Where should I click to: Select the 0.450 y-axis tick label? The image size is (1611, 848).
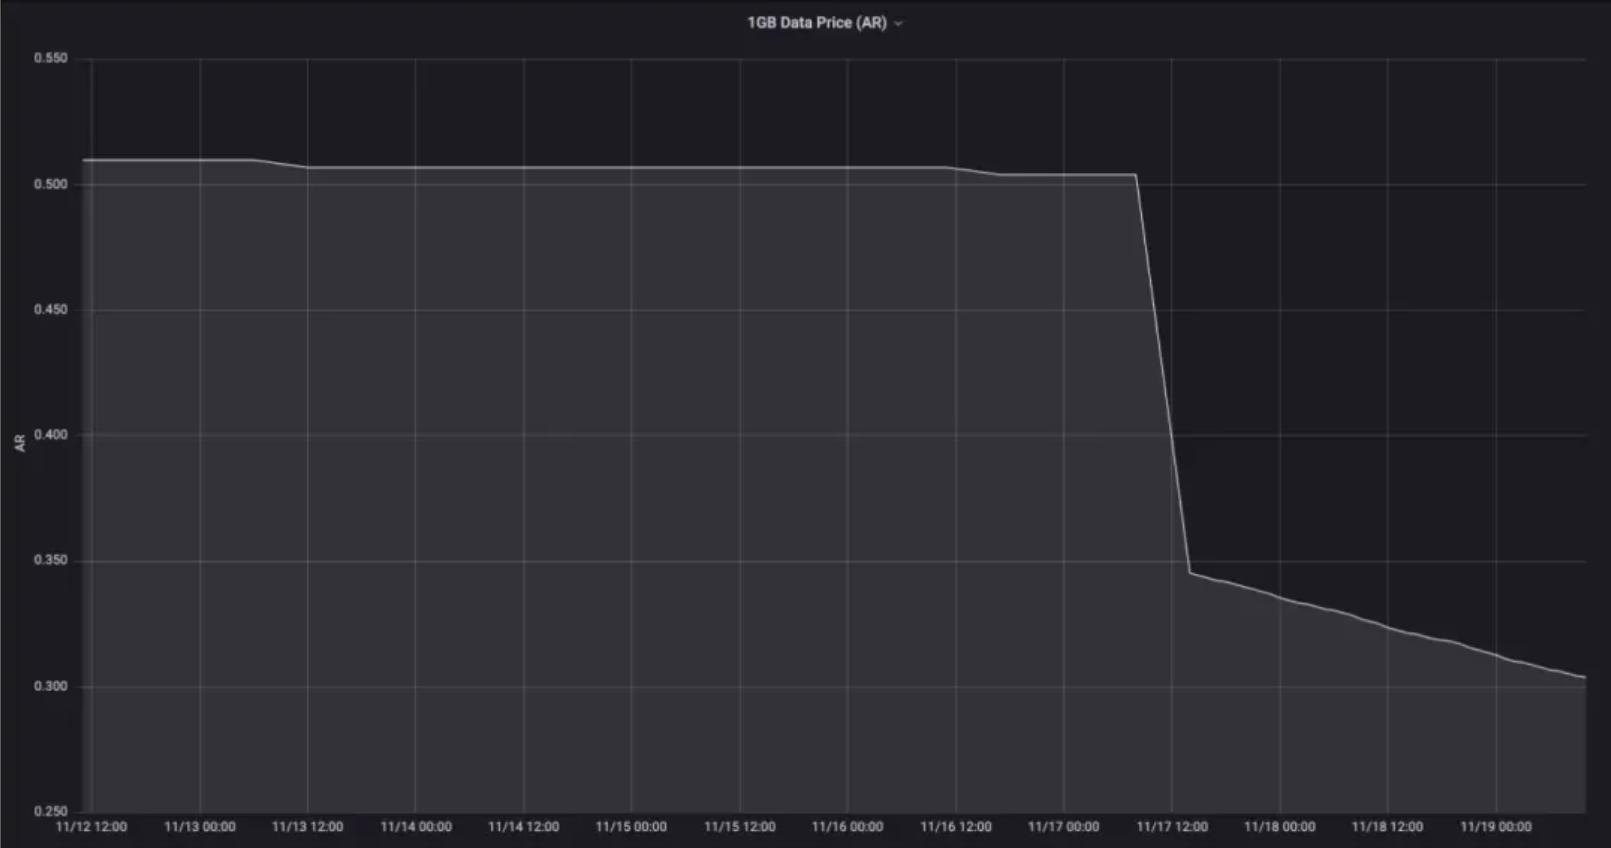pyautogui.click(x=51, y=309)
